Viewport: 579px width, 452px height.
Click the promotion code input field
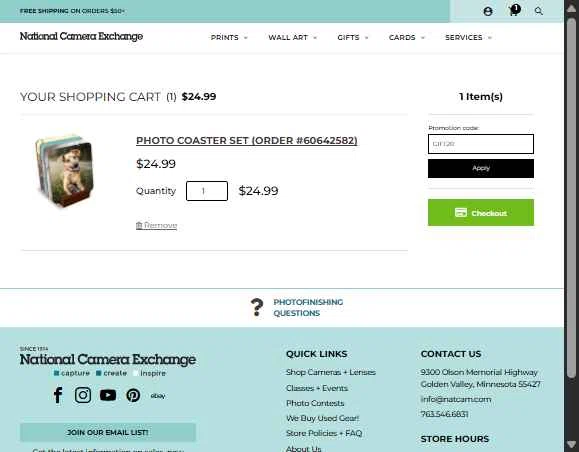coord(481,144)
